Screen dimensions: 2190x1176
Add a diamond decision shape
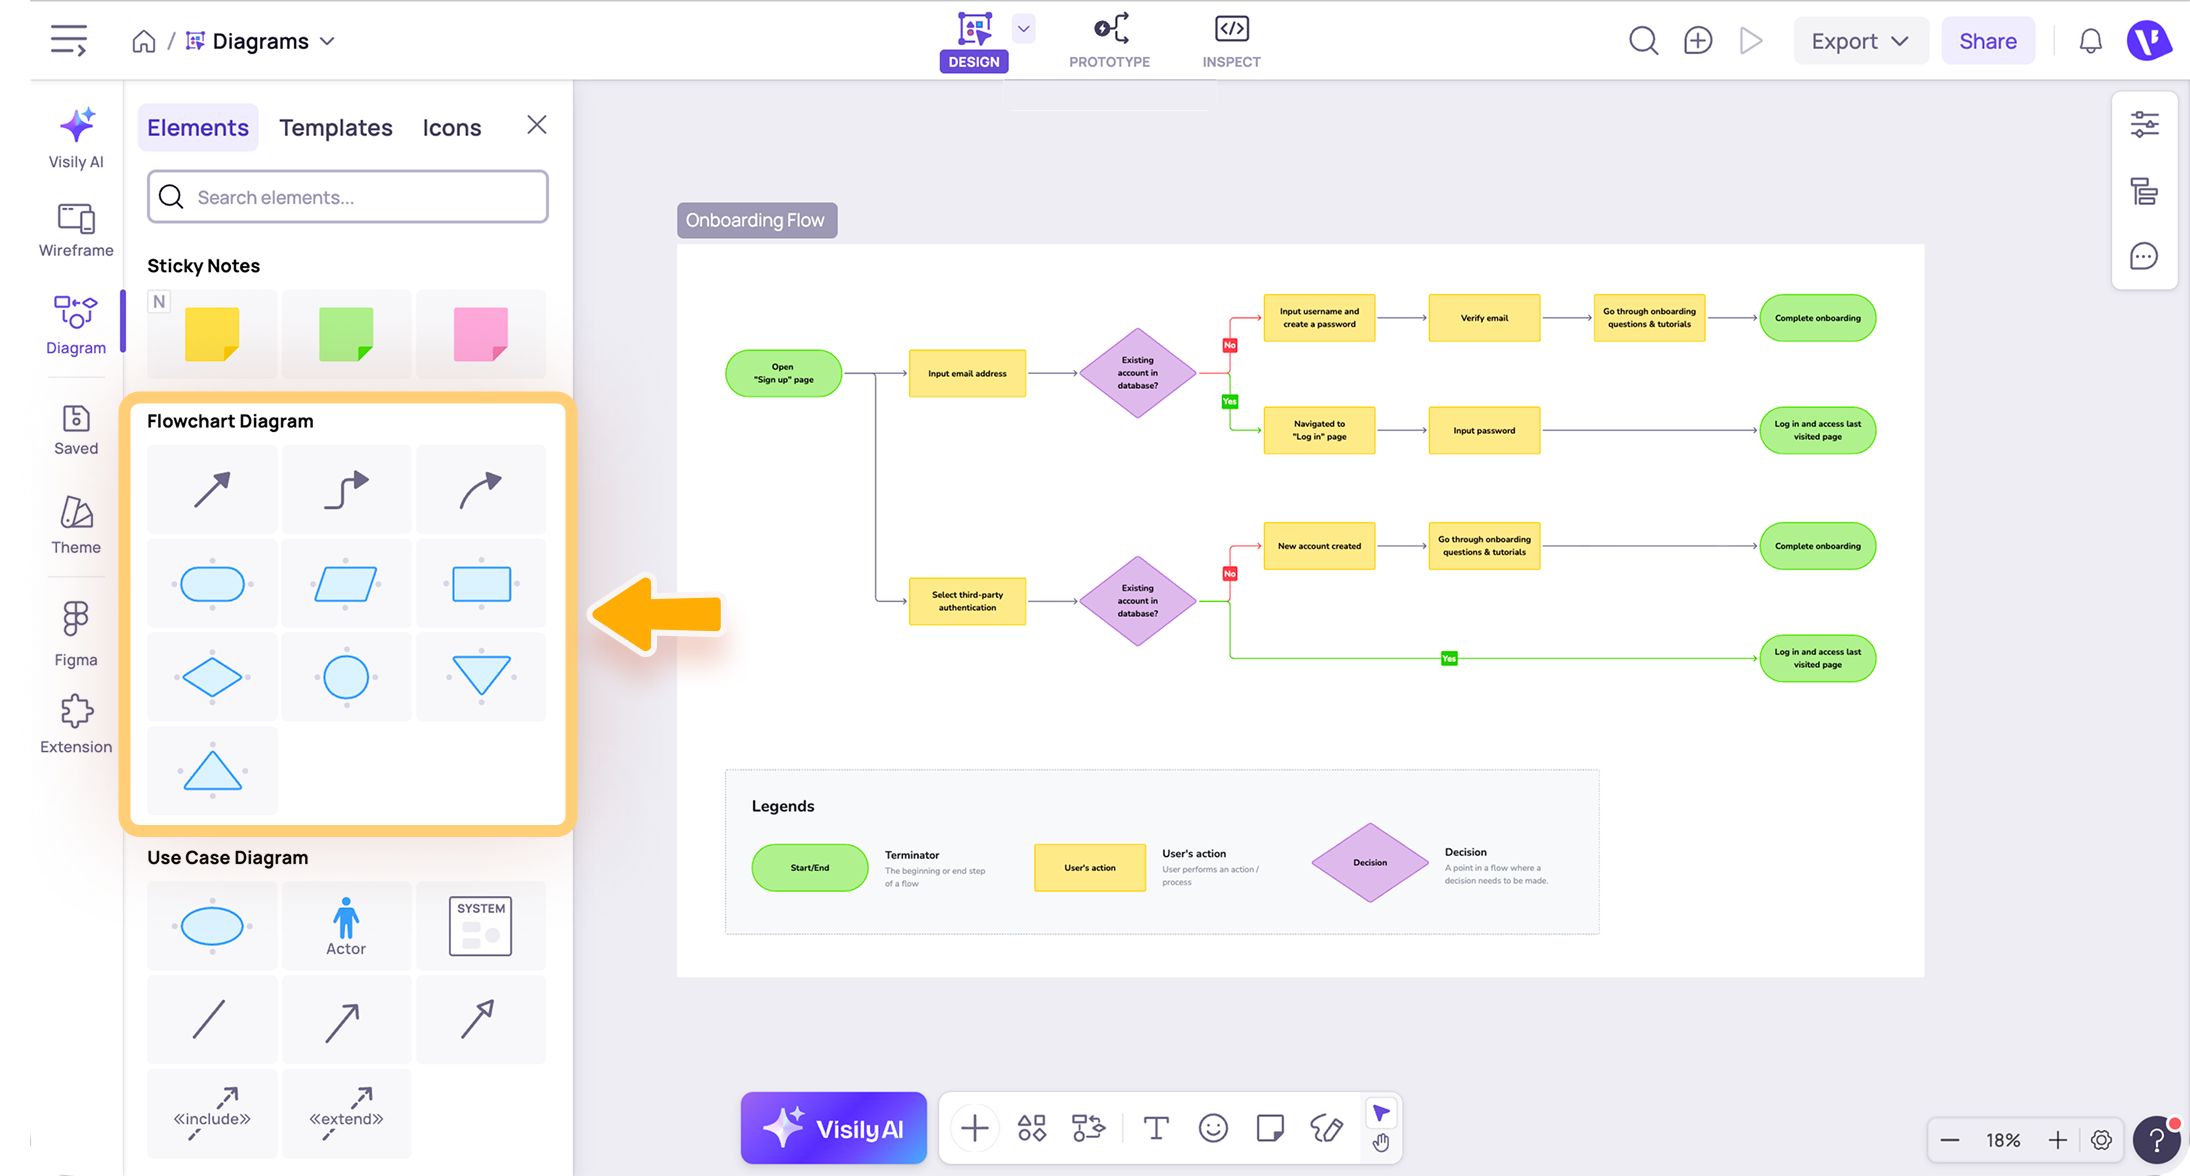point(212,677)
